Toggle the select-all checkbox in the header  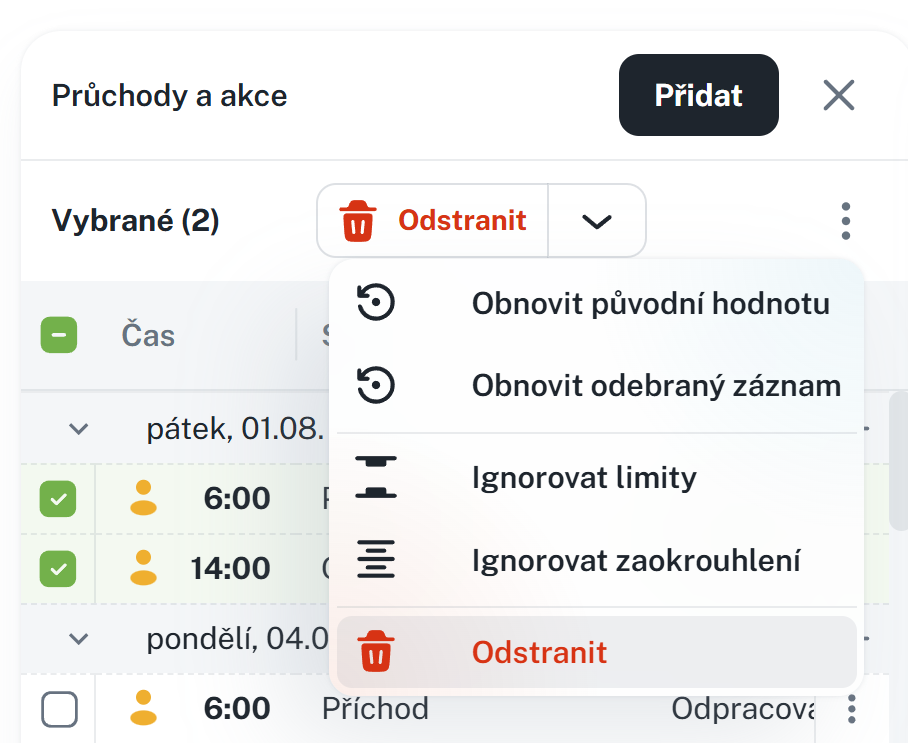[58, 335]
